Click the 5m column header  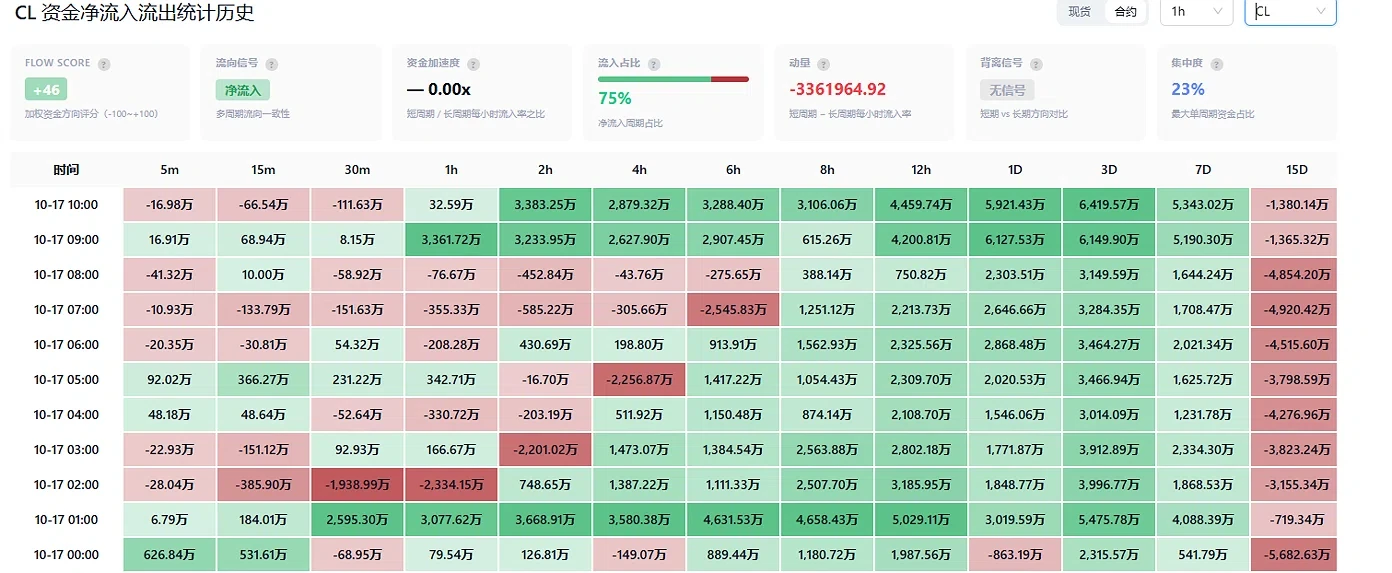[170, 170]
